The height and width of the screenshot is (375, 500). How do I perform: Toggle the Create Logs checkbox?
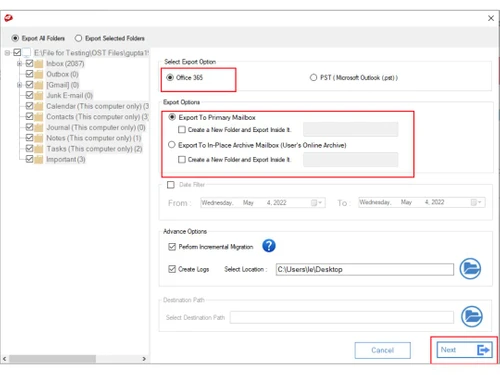click(172, 269)
